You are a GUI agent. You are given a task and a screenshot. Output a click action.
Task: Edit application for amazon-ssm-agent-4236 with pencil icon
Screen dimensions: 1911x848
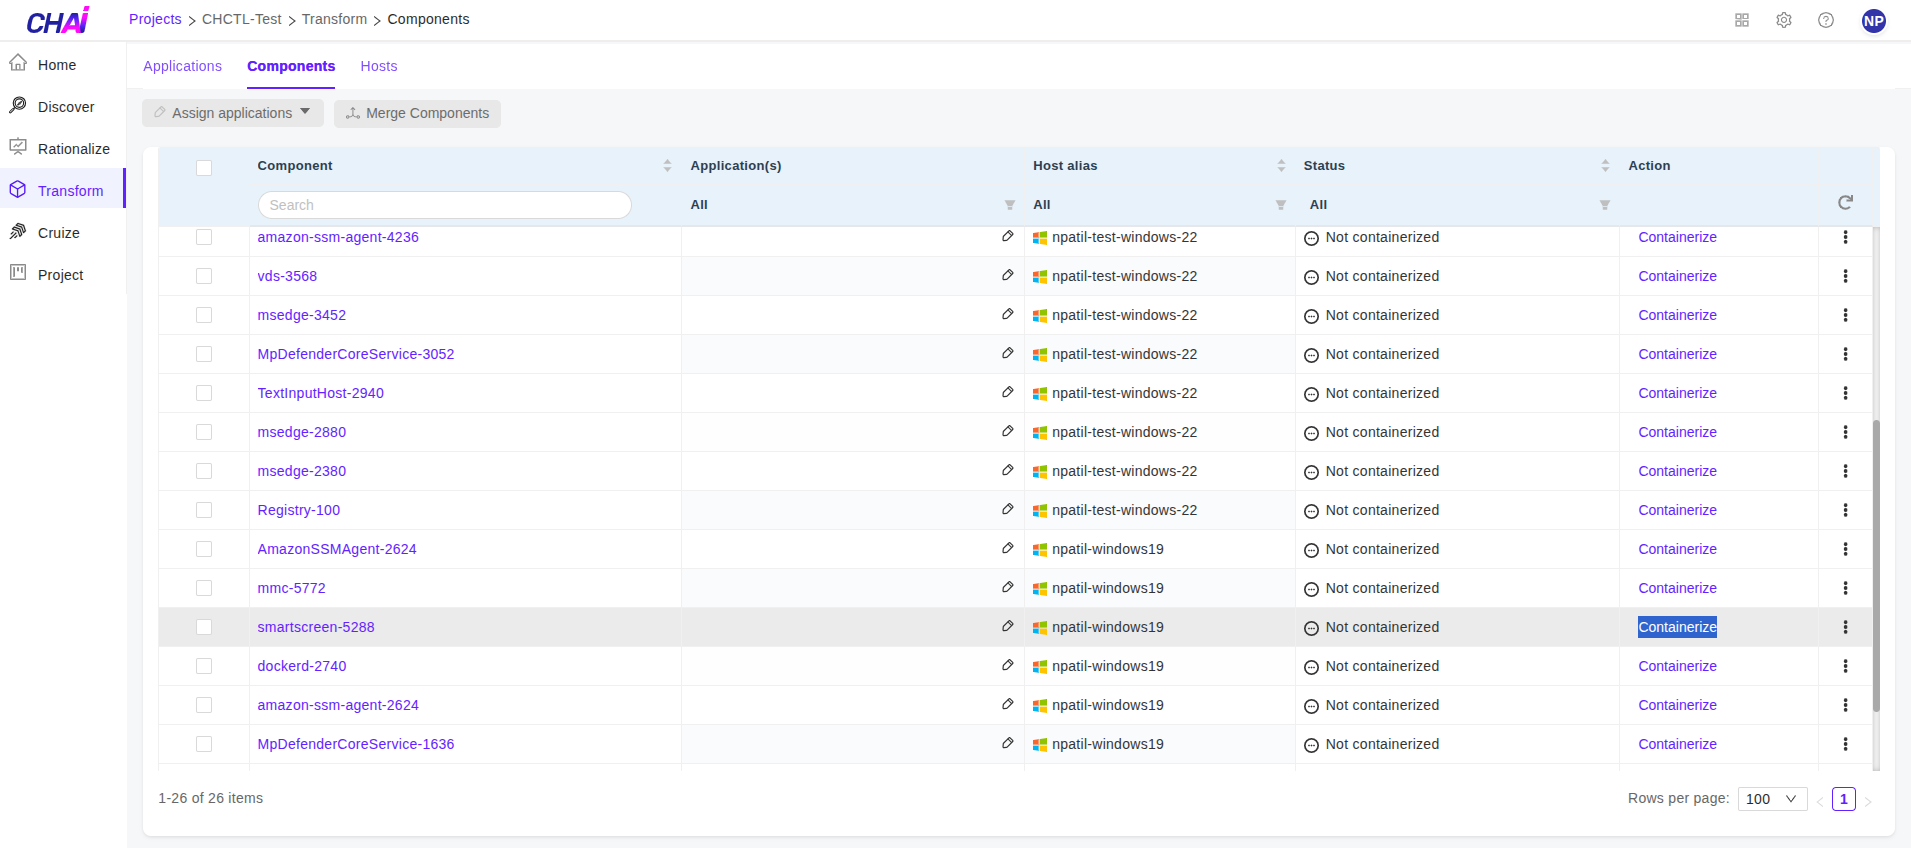tap(1007, 237)
